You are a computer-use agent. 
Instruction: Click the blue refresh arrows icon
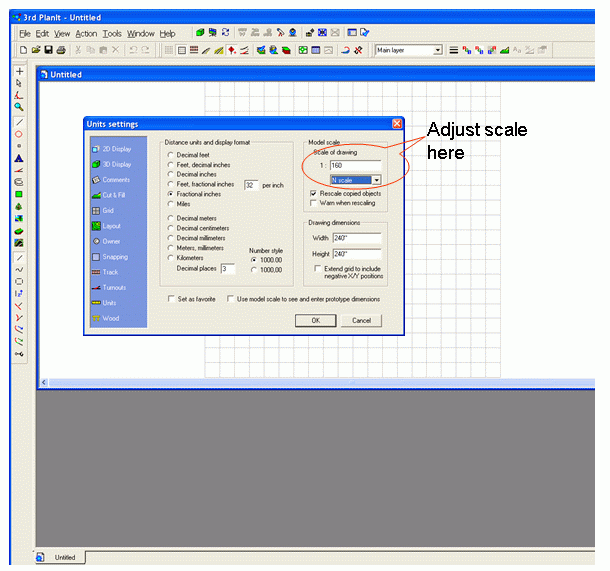pyautogui.click(x=225, y=33)
